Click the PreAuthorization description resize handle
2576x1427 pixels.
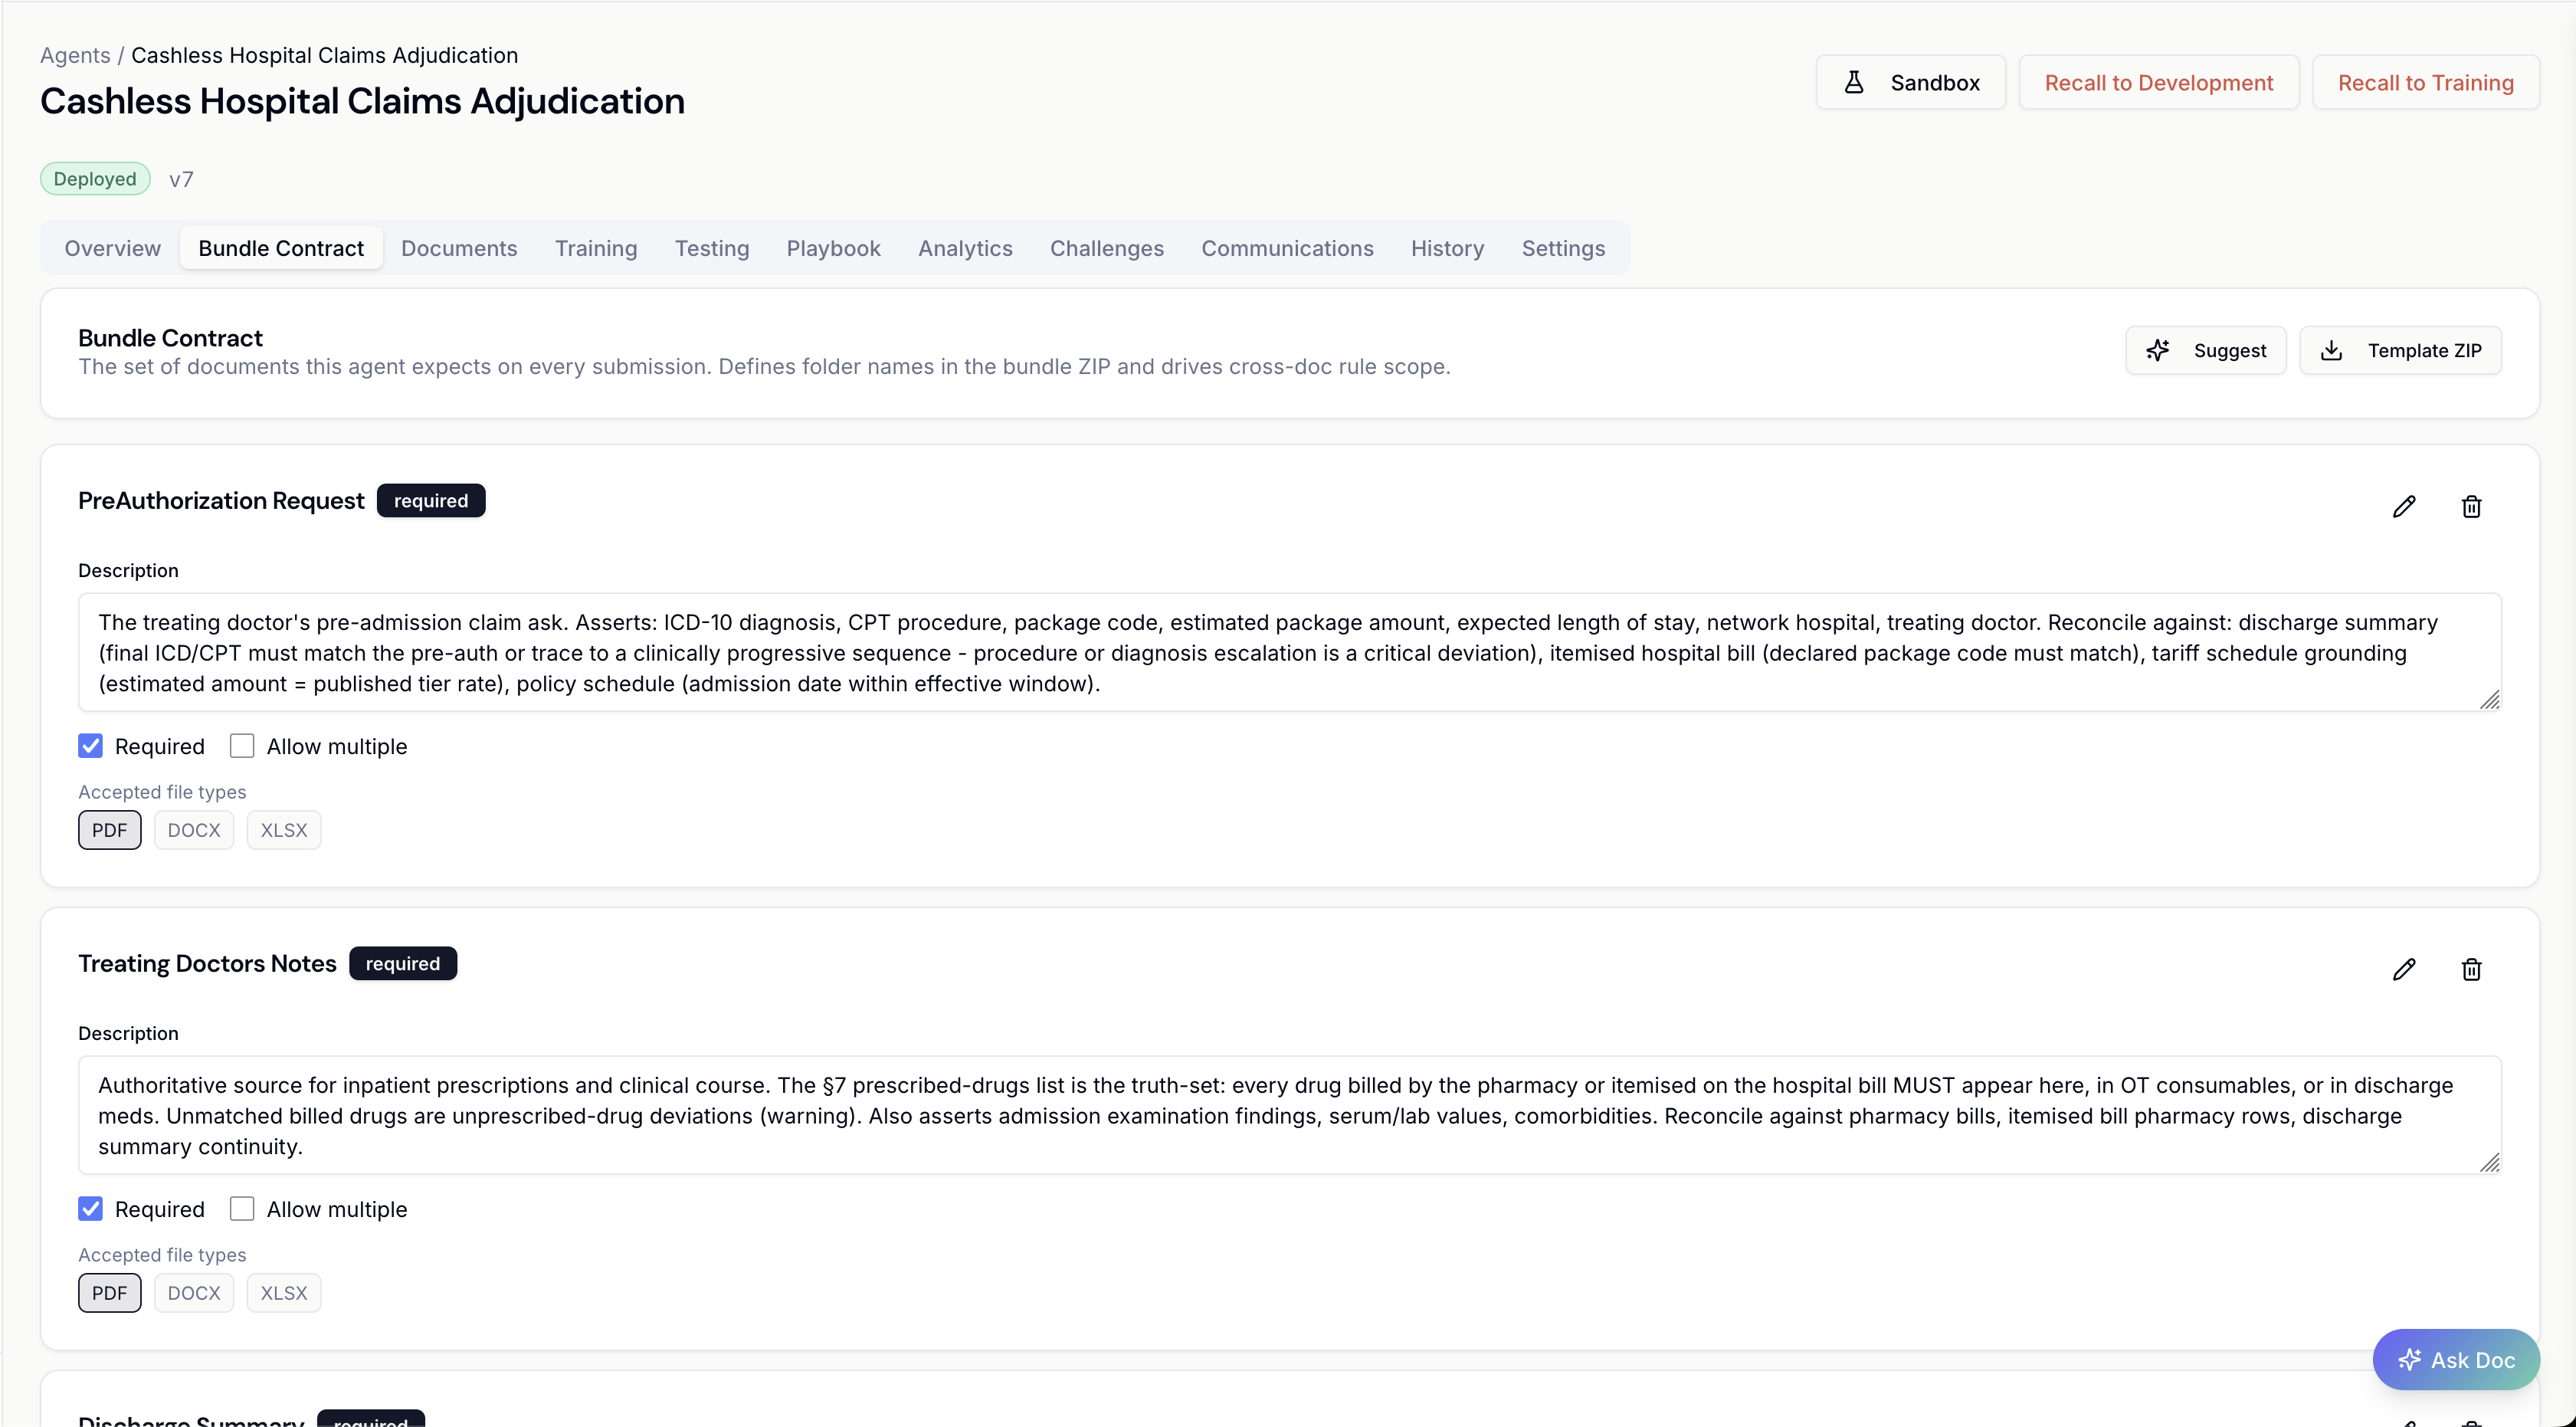tap(2489, 699)
